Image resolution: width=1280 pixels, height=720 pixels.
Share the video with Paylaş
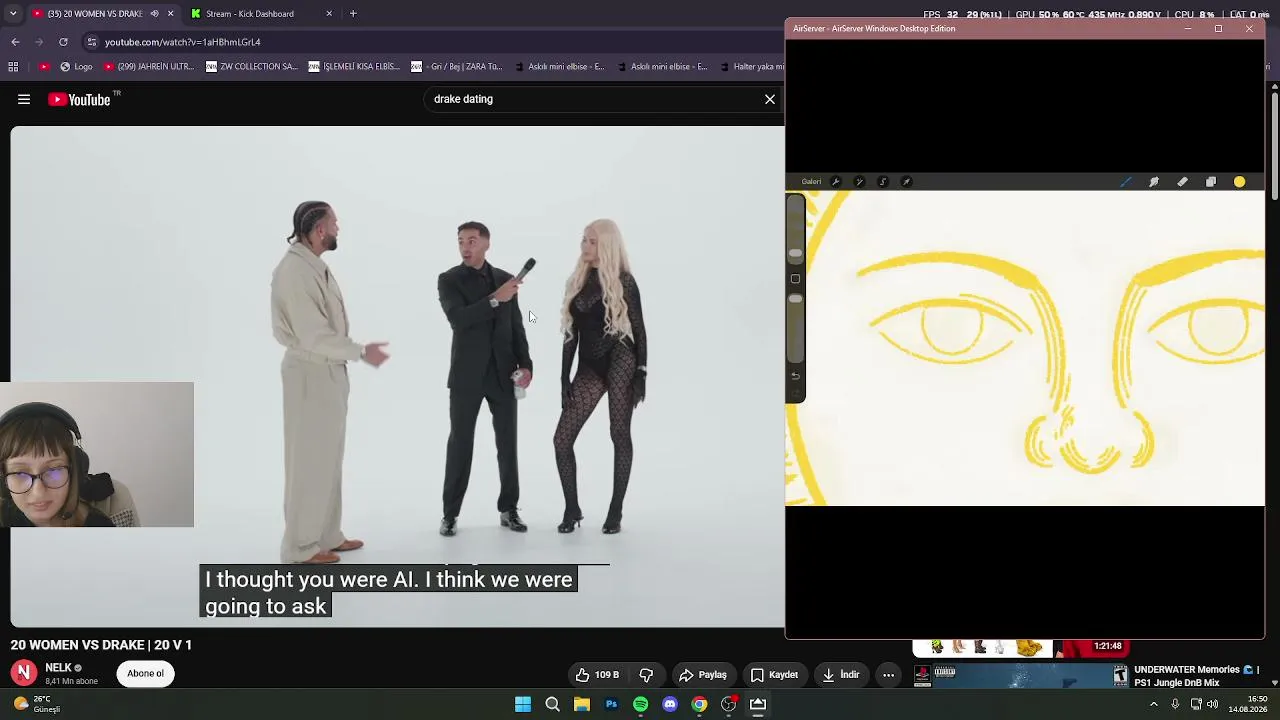(x=703, y=675)
